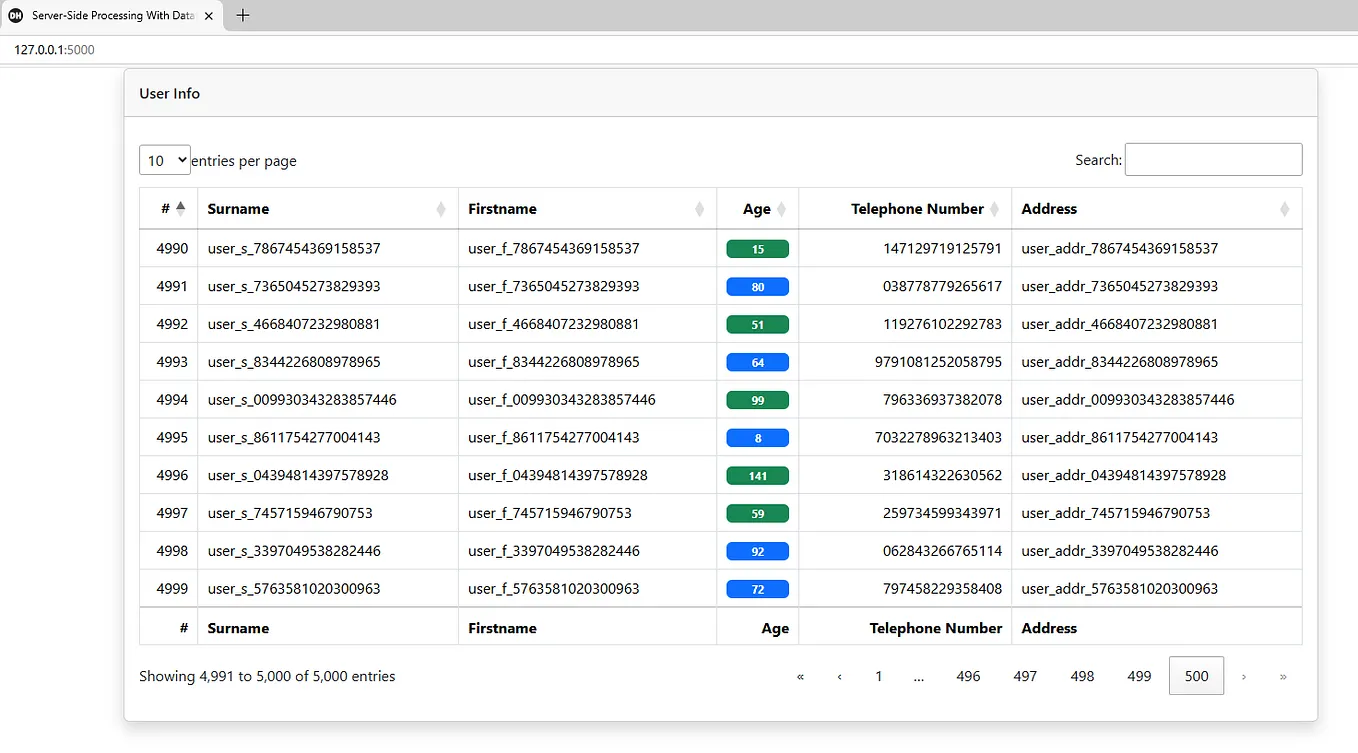Viewport: 1358px width, 753px height.
Task: Click the 'Showing 4,991 to 5,000' info text
Action: click(x=267, y=676)
